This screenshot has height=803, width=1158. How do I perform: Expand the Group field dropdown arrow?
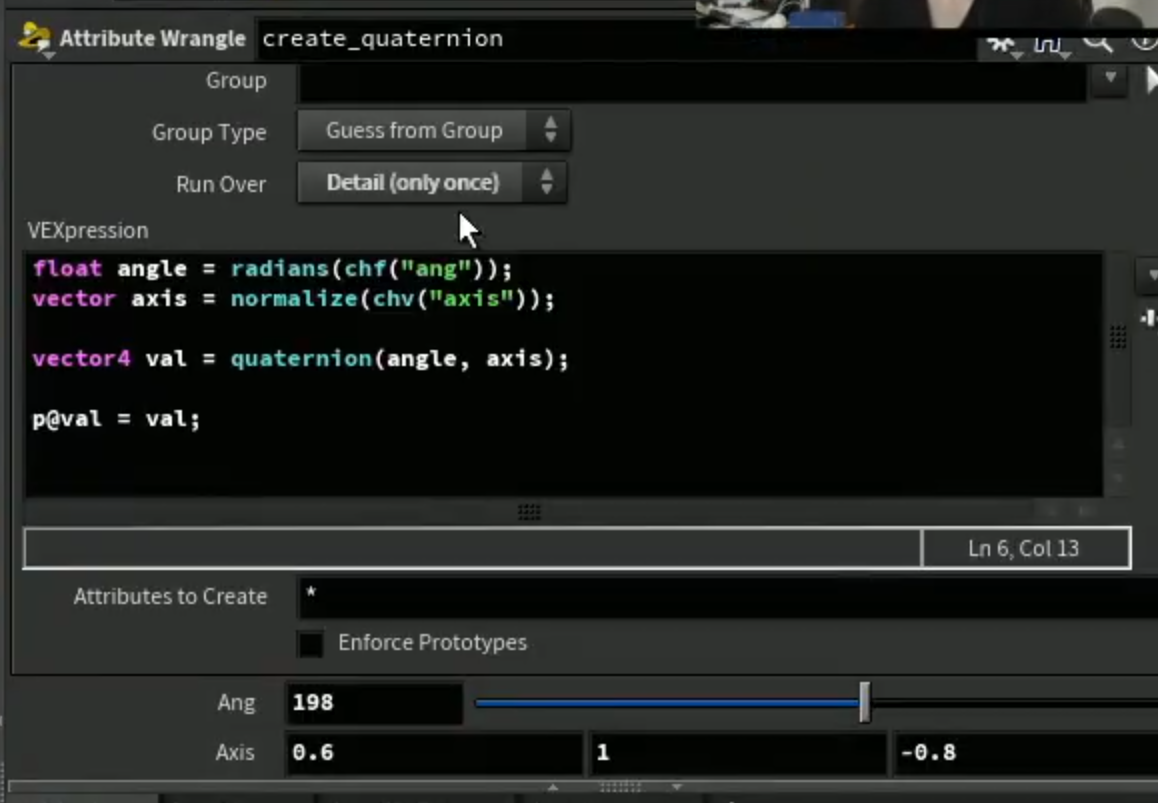(1110, 78)
